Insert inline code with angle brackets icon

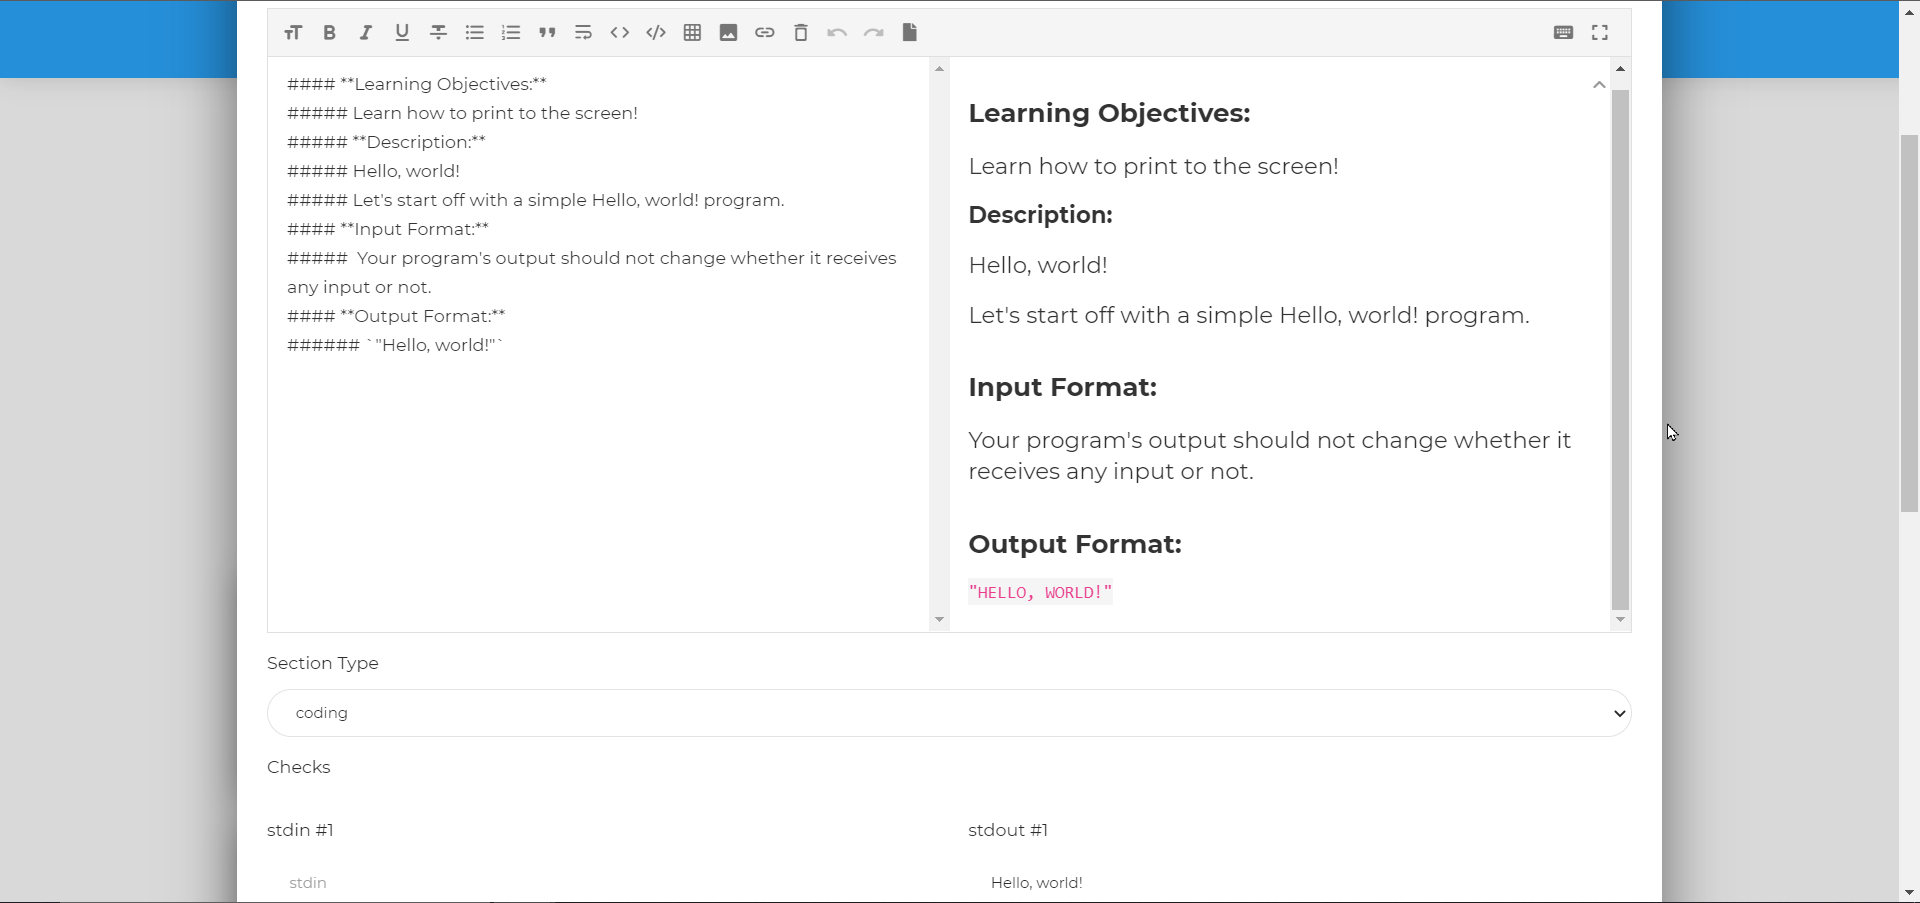620,33
